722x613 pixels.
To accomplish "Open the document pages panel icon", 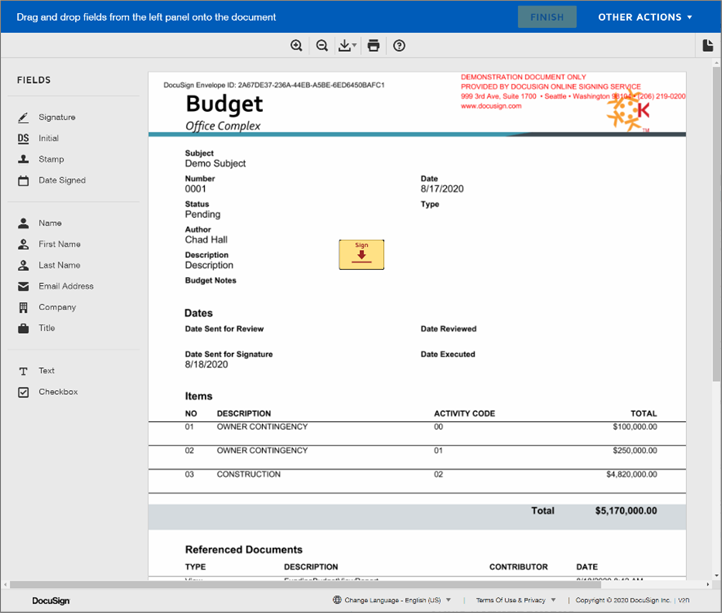I will (707, 46).
